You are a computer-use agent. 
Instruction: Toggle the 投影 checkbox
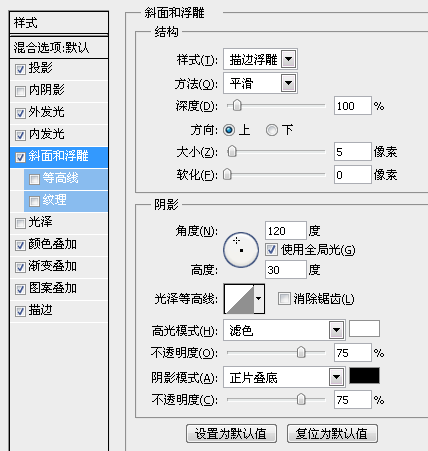click(20, 69)
